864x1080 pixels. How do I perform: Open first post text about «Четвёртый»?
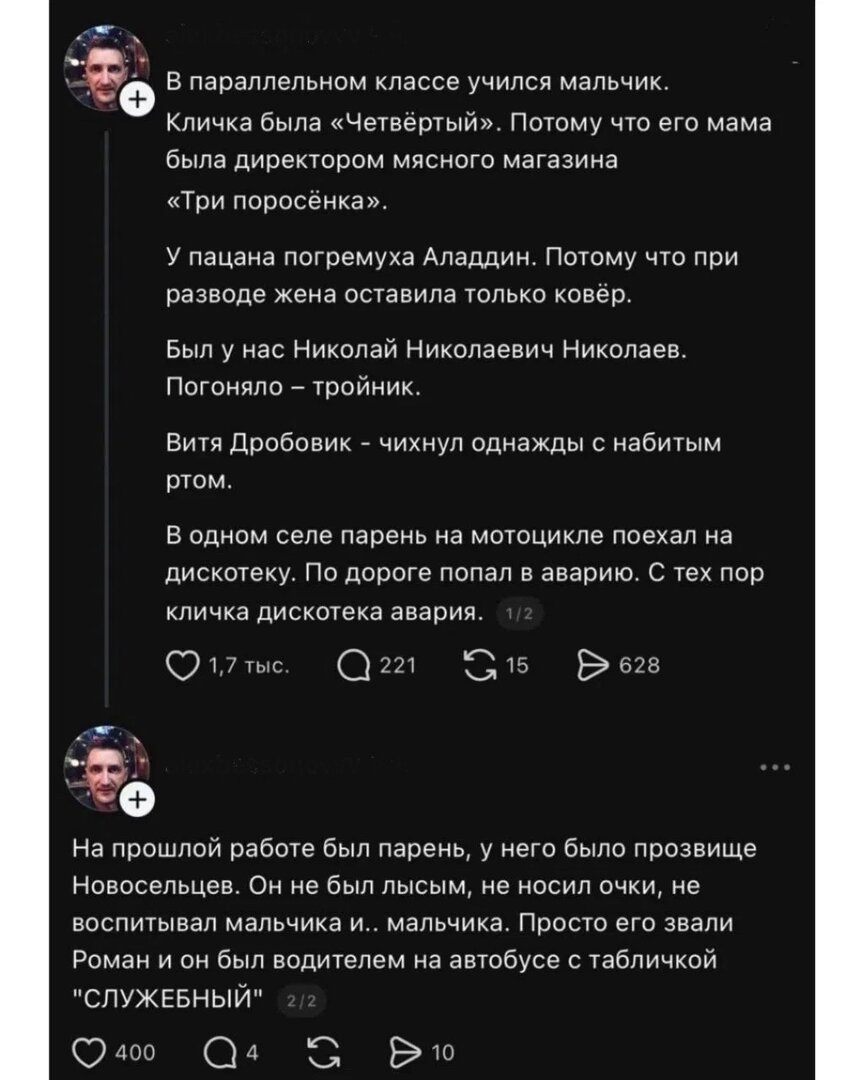coord(469,143)
